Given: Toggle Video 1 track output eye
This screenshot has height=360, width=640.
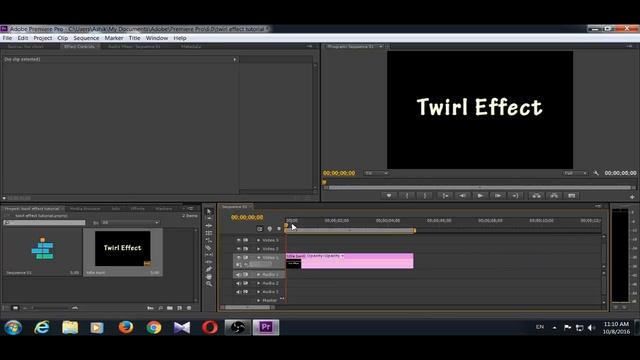Looking at the screenshot, I should coord(239,258).
